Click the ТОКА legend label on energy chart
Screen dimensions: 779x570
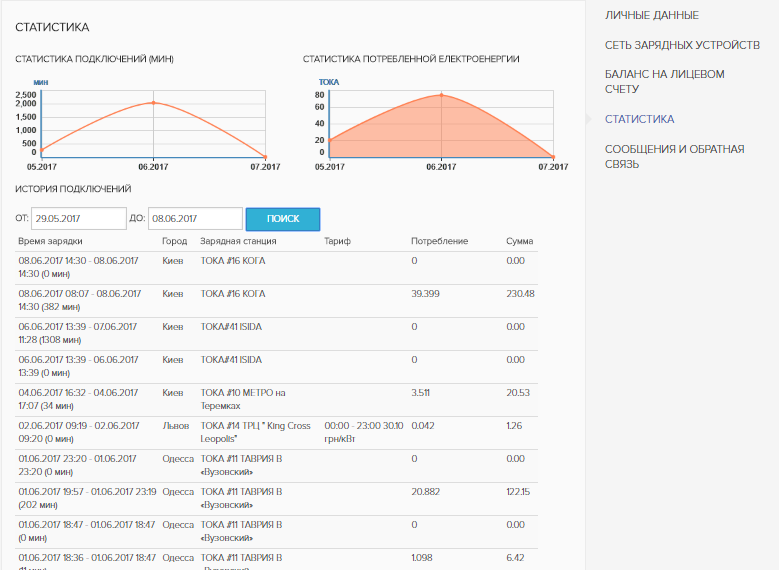click(329, 81)
